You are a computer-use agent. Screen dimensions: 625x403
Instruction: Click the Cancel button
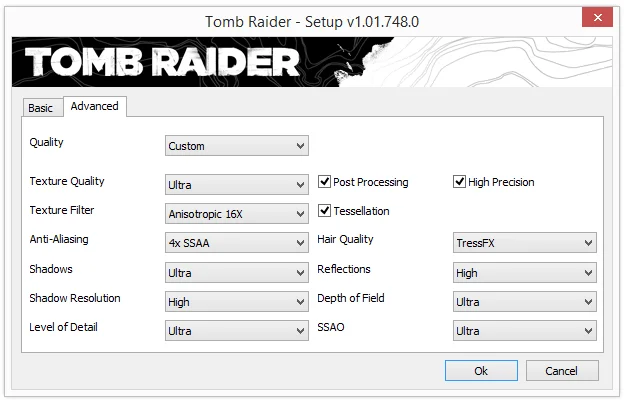coord(562,371)
